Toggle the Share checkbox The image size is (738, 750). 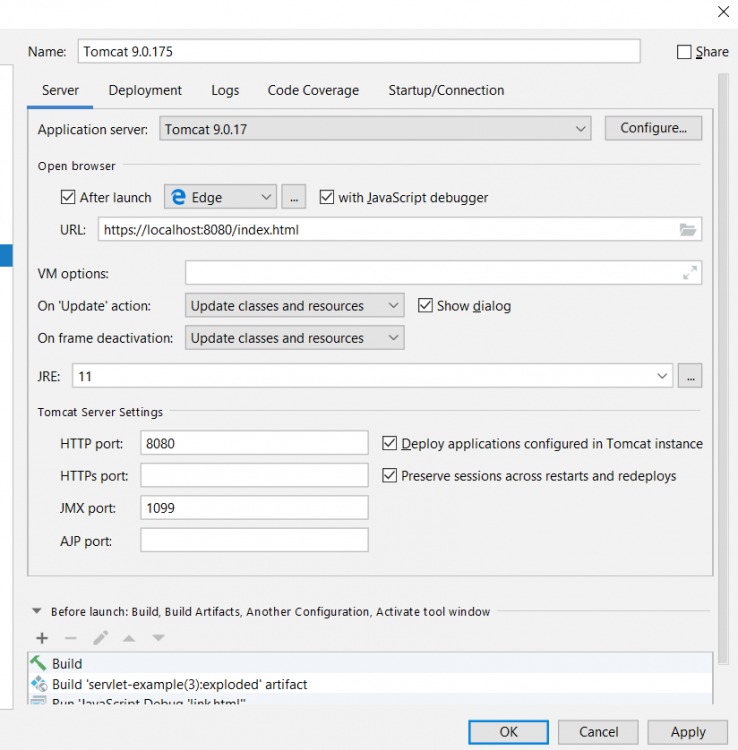click(x=684, y=52)
